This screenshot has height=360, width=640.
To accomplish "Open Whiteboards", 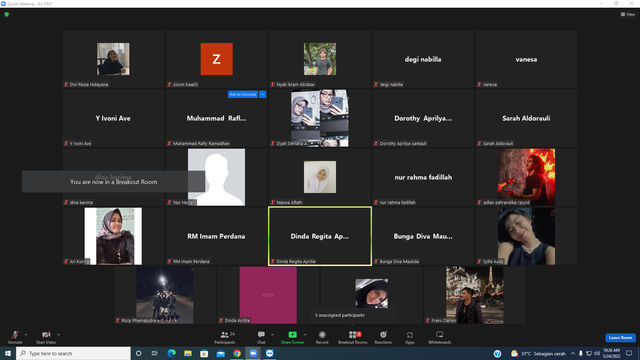I will click(x=440, y=337).
